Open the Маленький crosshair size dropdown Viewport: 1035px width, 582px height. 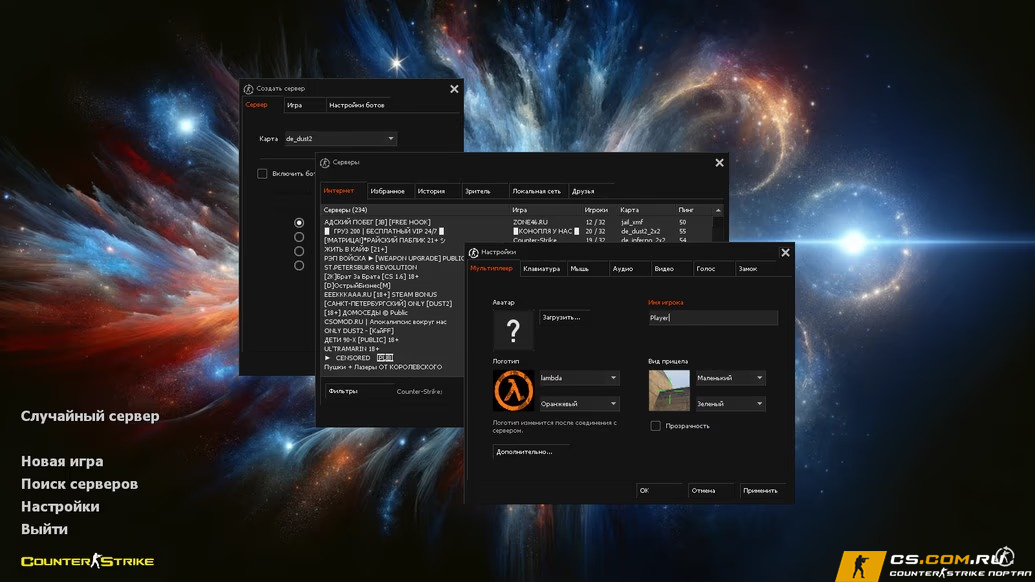(730, 377)
